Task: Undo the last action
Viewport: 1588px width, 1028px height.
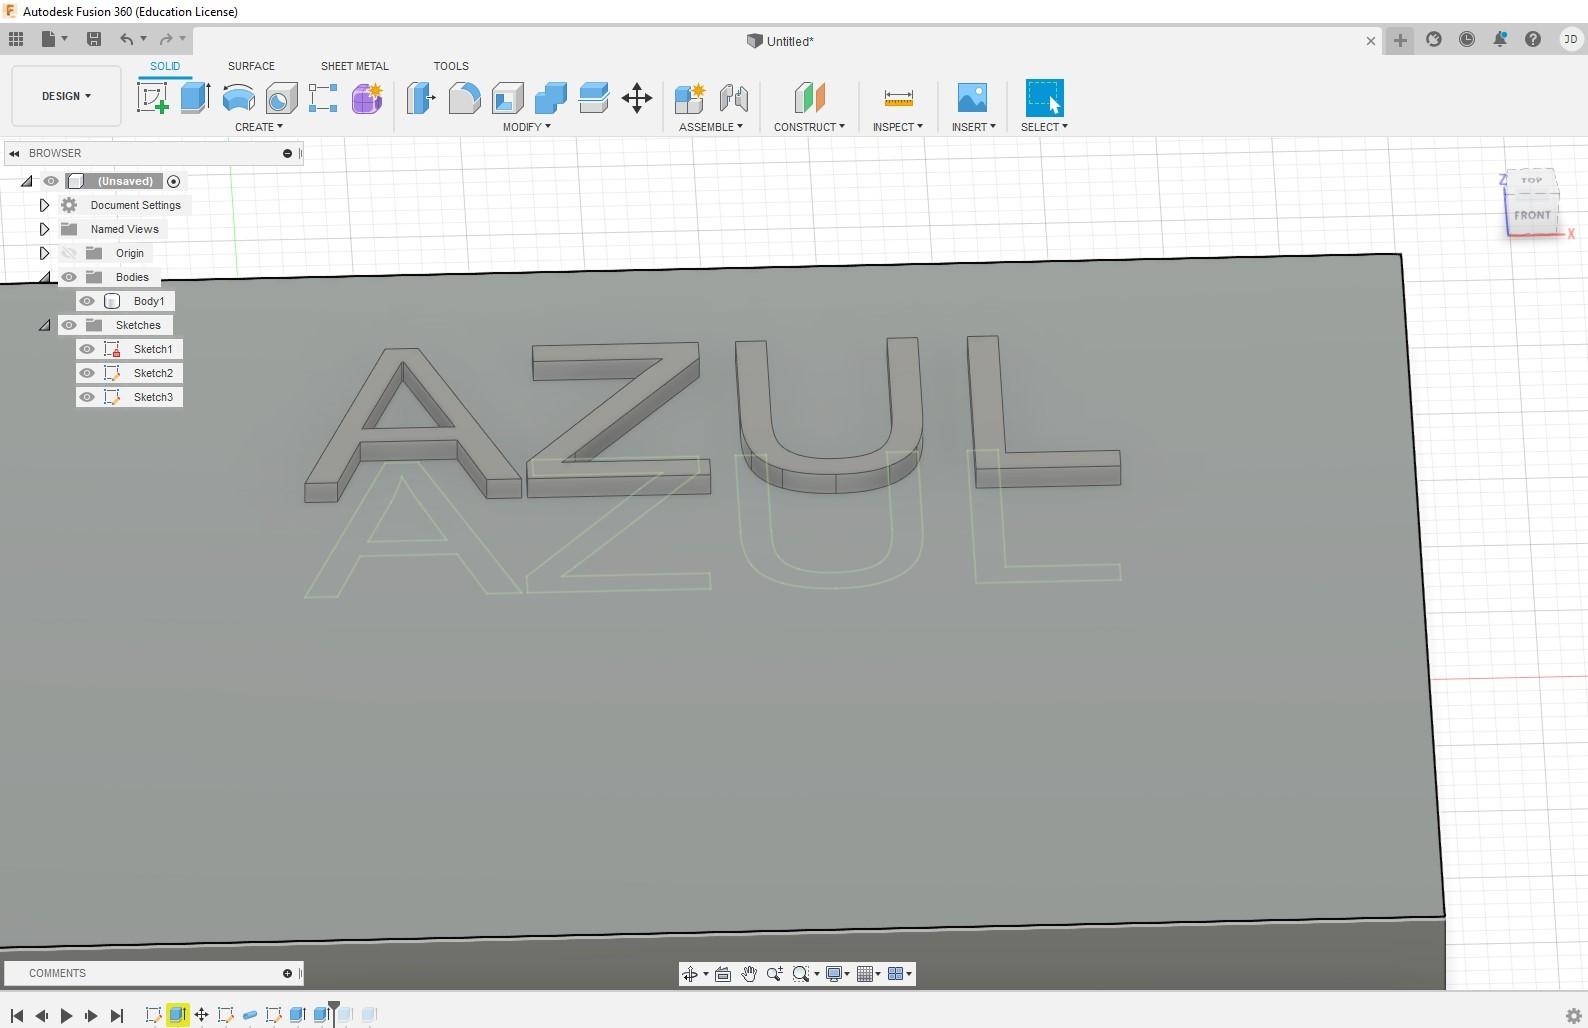Action: click(127, 39)
